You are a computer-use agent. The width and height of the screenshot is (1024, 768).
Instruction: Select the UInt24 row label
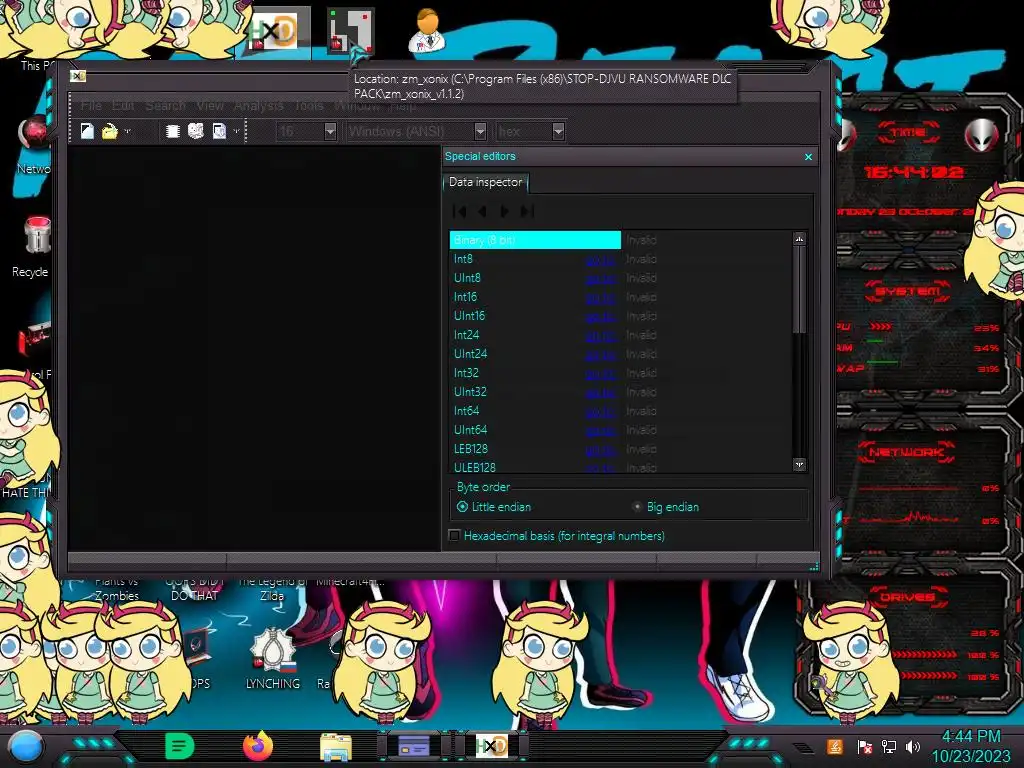tap(470, 354)
